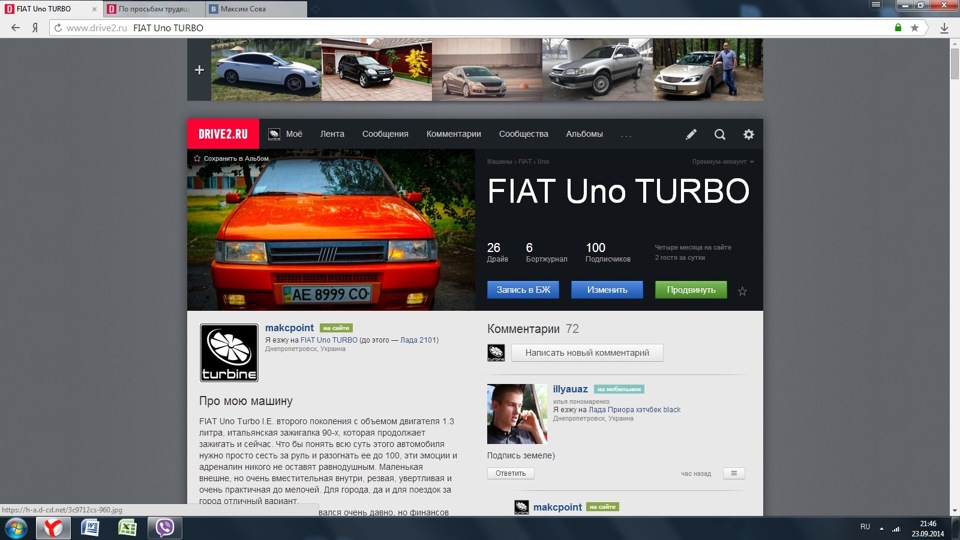
Task: Click Ответить under illyauaz comment
Action: (x=511, y=473)
